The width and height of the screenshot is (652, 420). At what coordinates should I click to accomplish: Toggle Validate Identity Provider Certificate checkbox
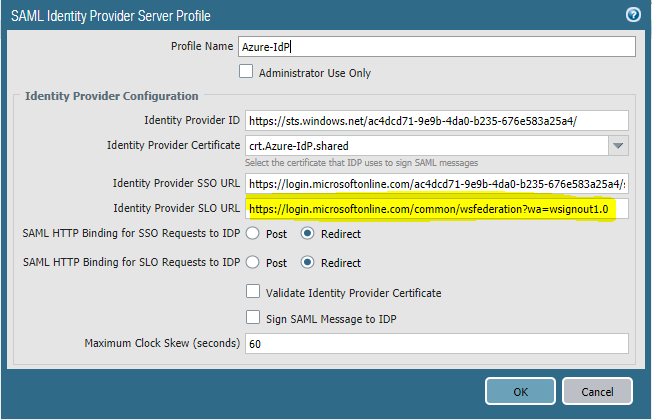pyautogui.click(x=253, y=293)
